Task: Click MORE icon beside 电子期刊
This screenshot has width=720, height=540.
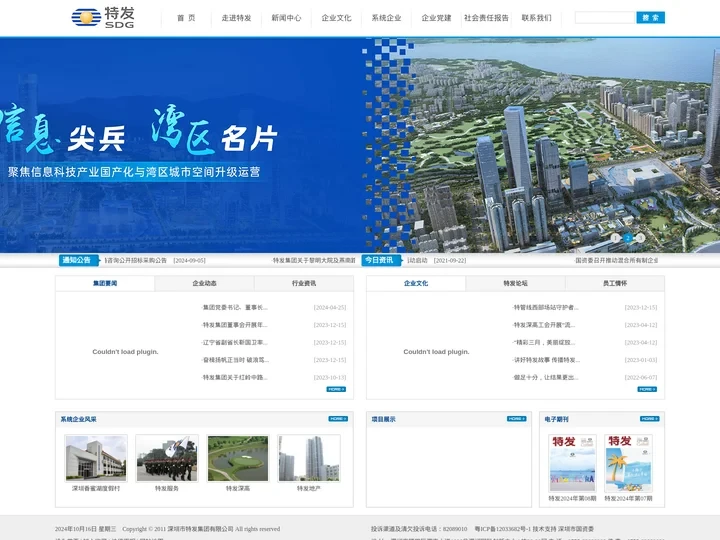Action: coord(649,419)
